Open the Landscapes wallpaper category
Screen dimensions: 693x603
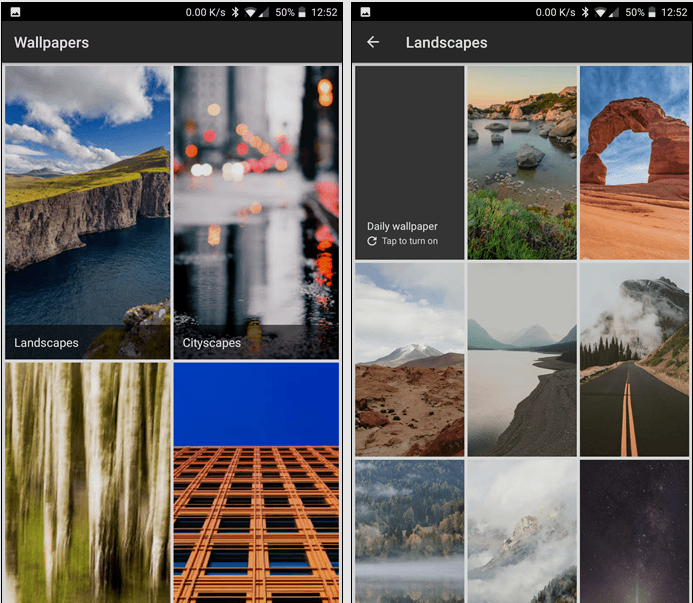point(88,212)
